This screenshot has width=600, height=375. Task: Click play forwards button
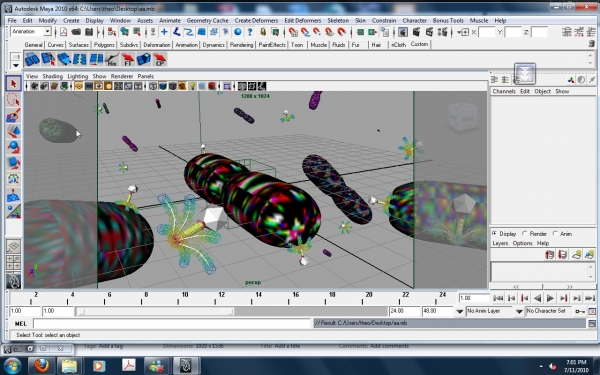point(550,298)
